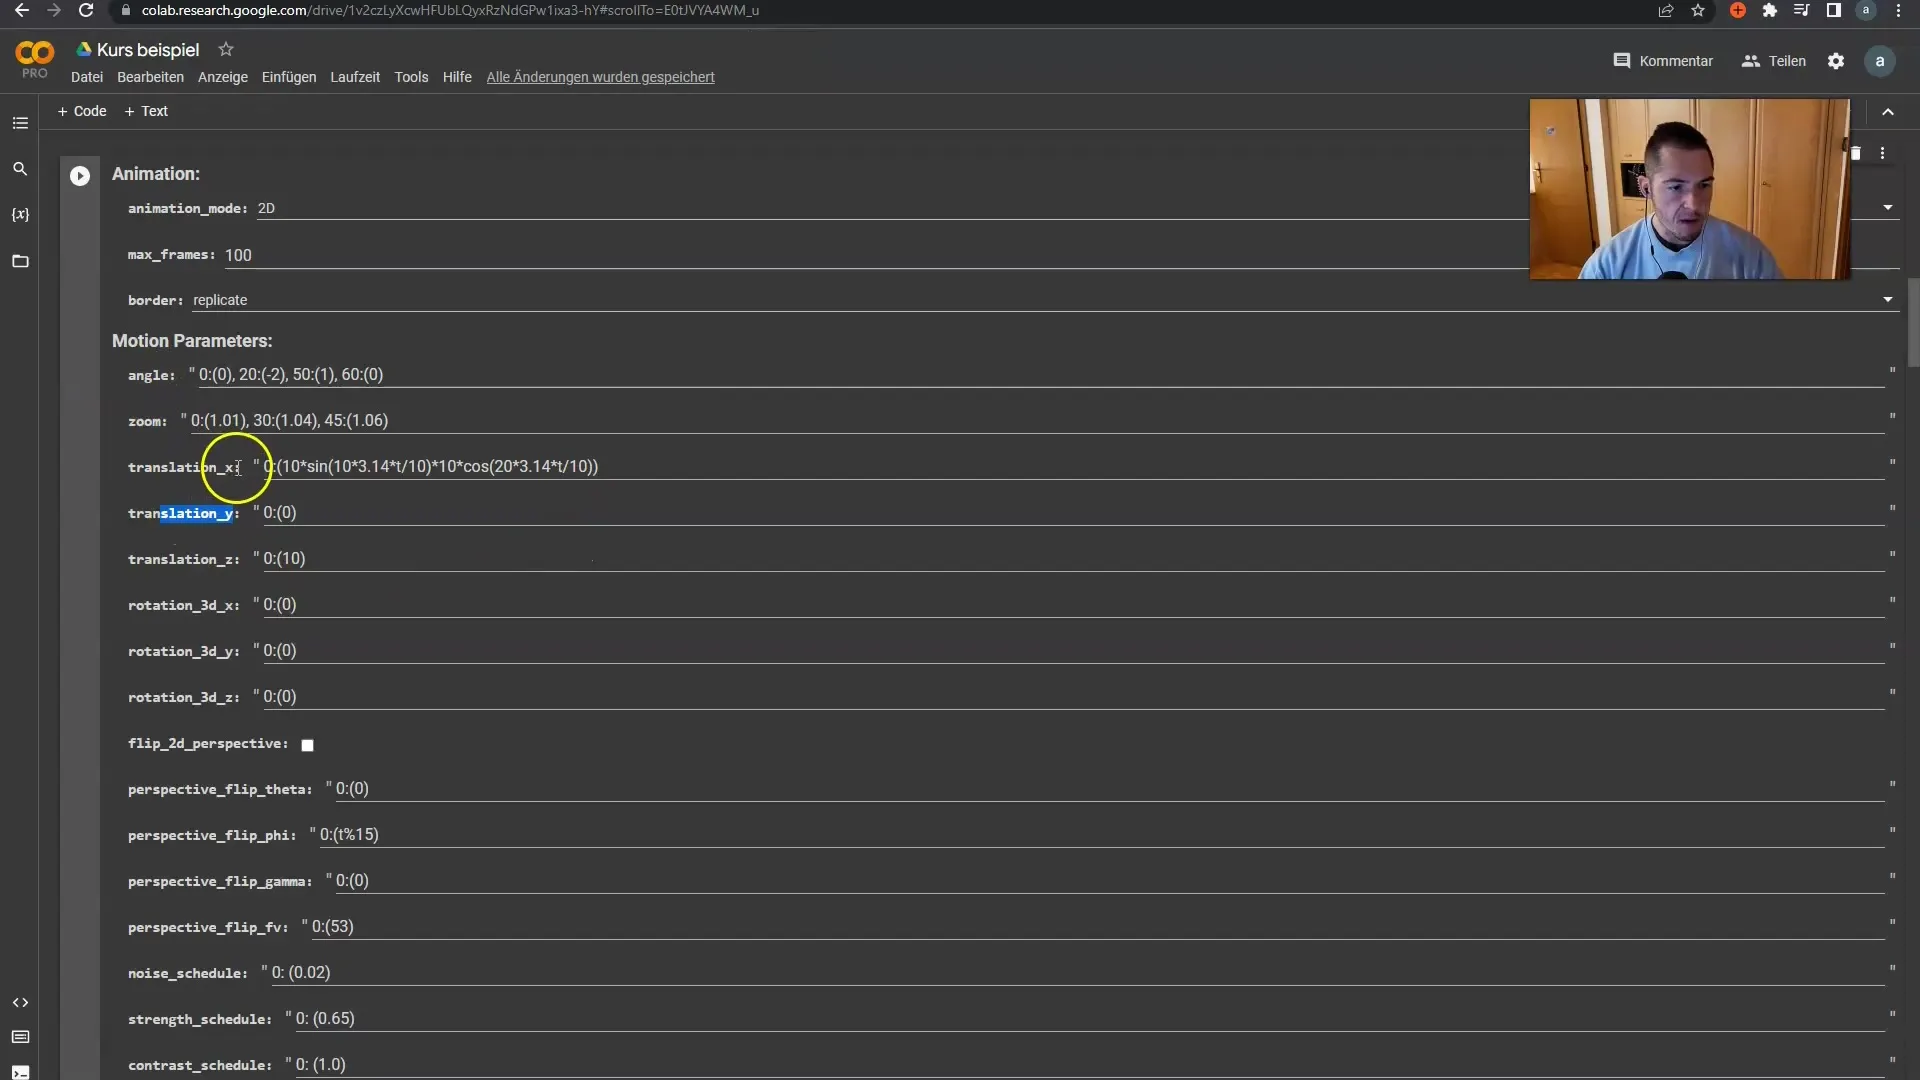Open browser extensions puzzle icon
Screen dimensions: 1920x1080
pos(1770,10)
